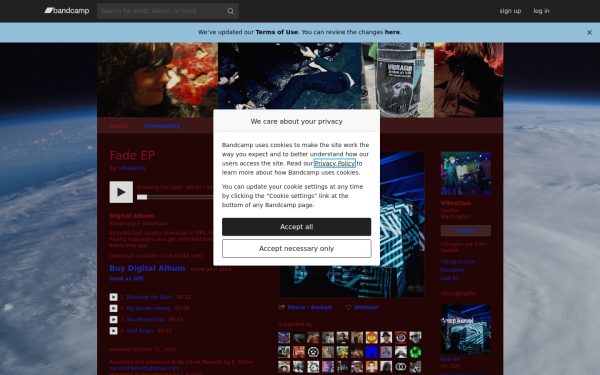600x375 pixels.
Task: Open the VibraGun artist link under the title
Action: tap(132, 168)
